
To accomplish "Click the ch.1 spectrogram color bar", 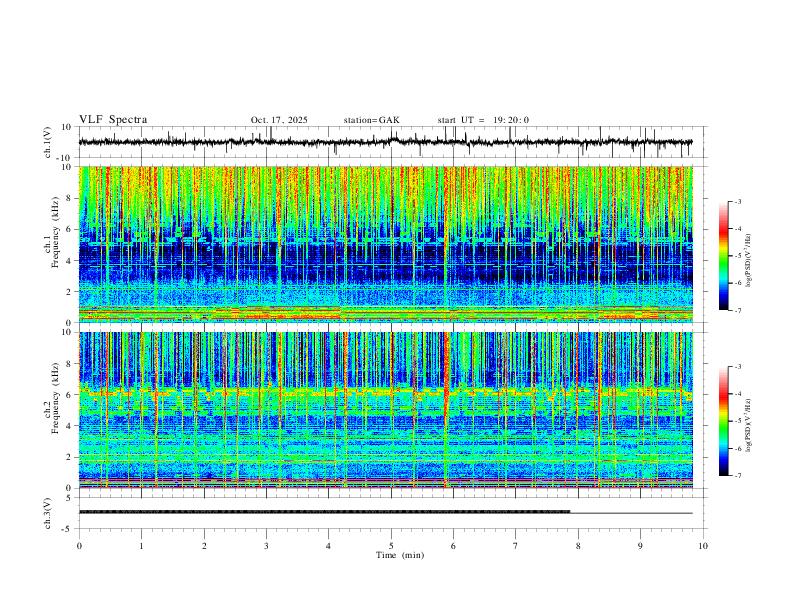I will pos(723,256).
